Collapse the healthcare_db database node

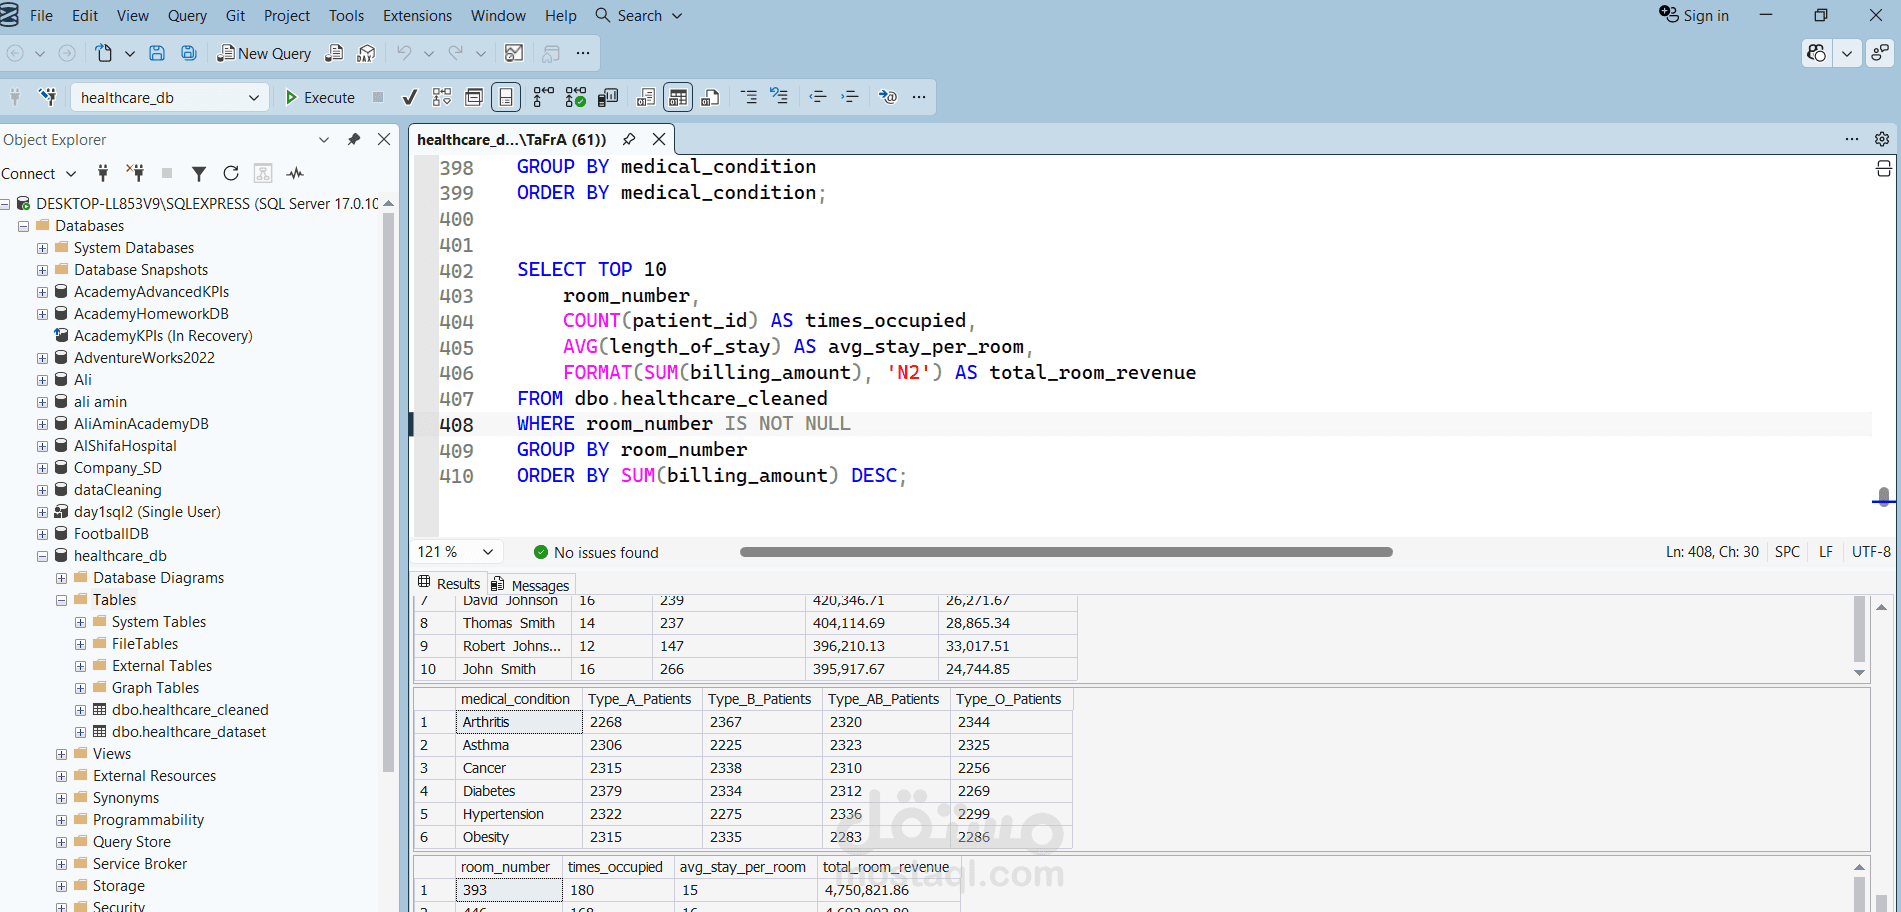pos(42,556)
